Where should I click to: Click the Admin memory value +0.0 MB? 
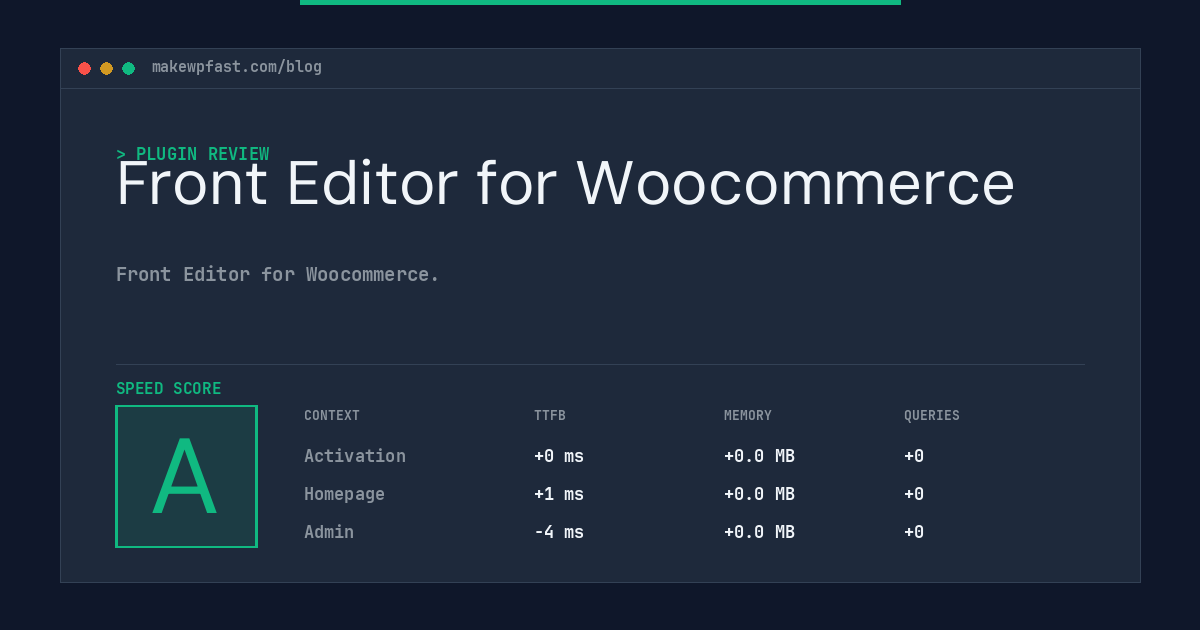click(760, 532)
